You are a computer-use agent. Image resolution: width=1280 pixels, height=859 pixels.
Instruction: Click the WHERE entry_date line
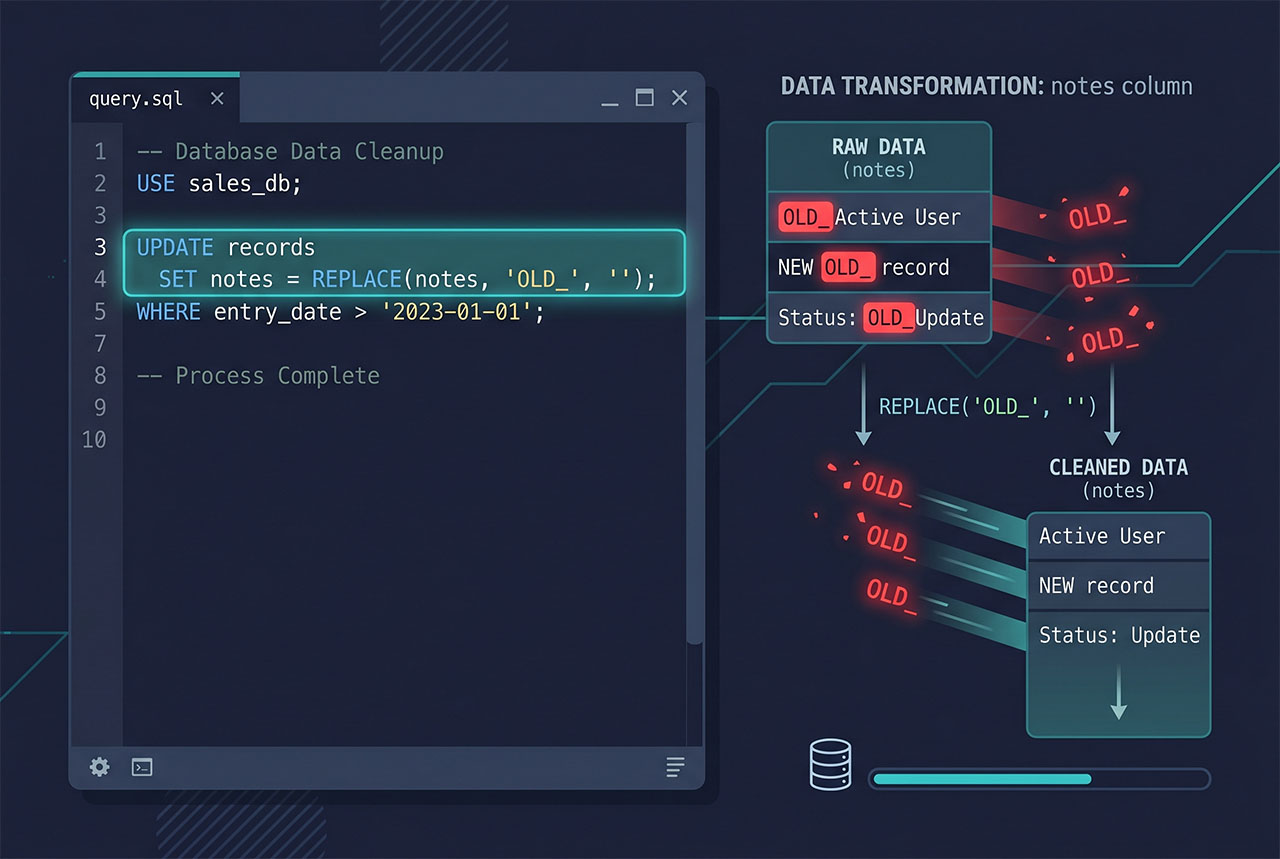341,311
